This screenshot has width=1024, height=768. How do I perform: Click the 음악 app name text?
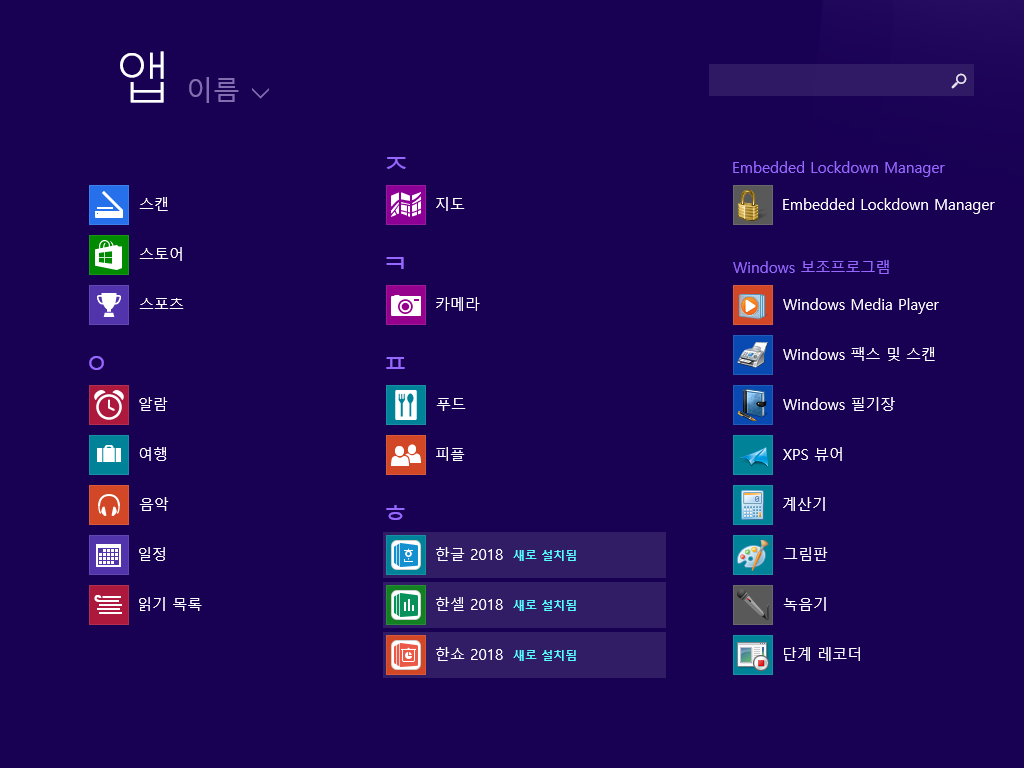pyautogui.click(x=153, y=504)
